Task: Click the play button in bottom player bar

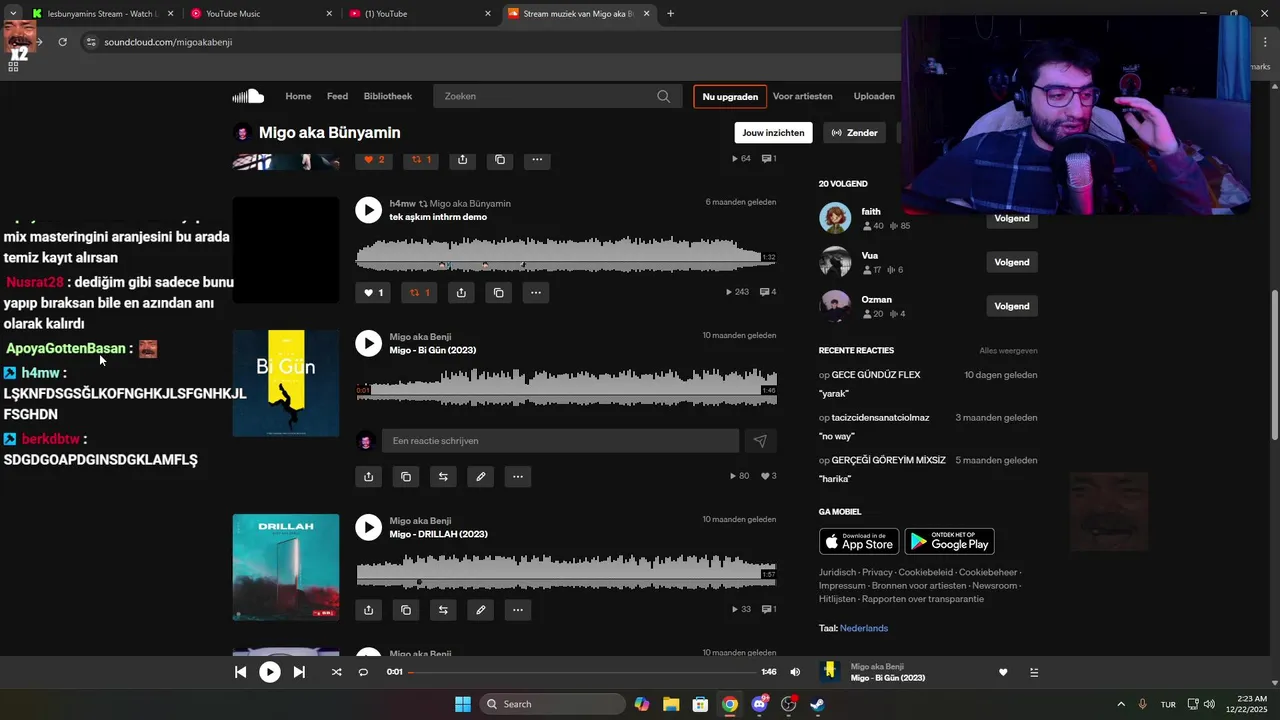Action: (270, 672)
